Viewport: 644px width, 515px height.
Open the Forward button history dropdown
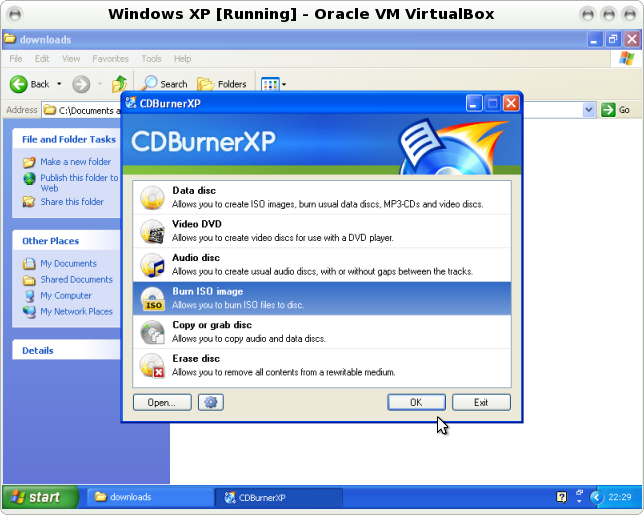click(100, 84)
